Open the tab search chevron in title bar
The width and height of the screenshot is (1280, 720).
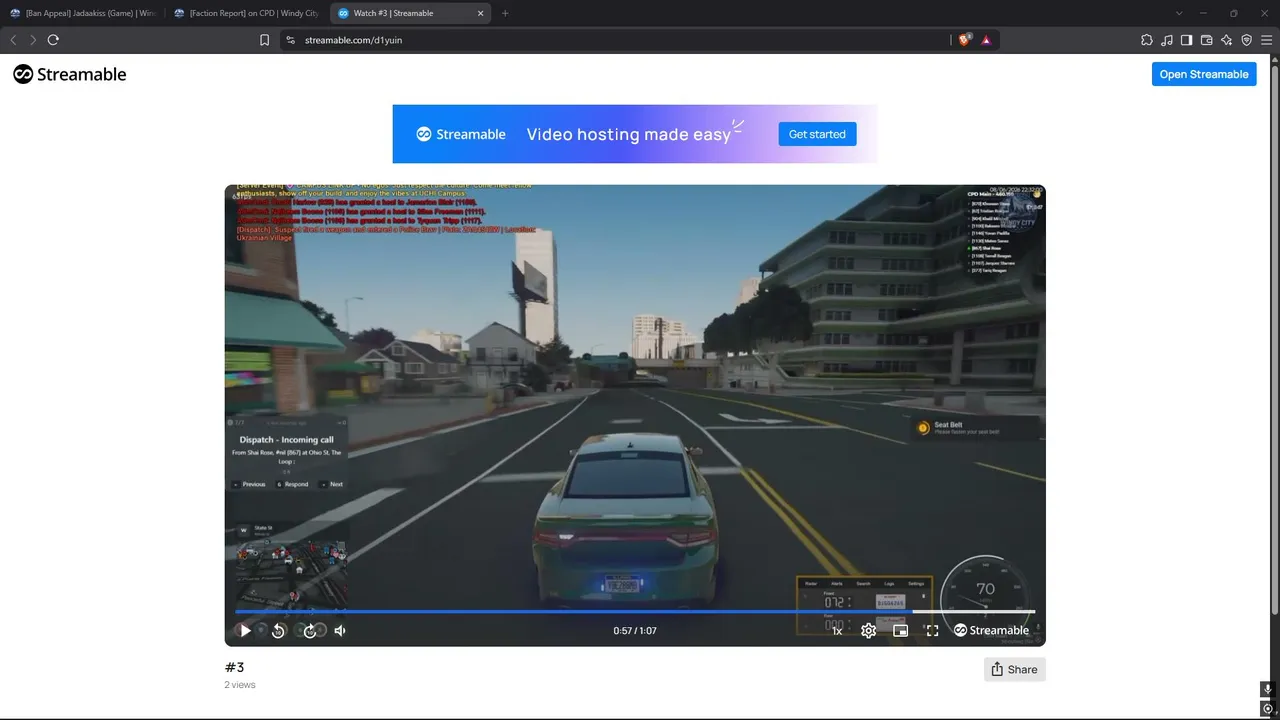1179,13
